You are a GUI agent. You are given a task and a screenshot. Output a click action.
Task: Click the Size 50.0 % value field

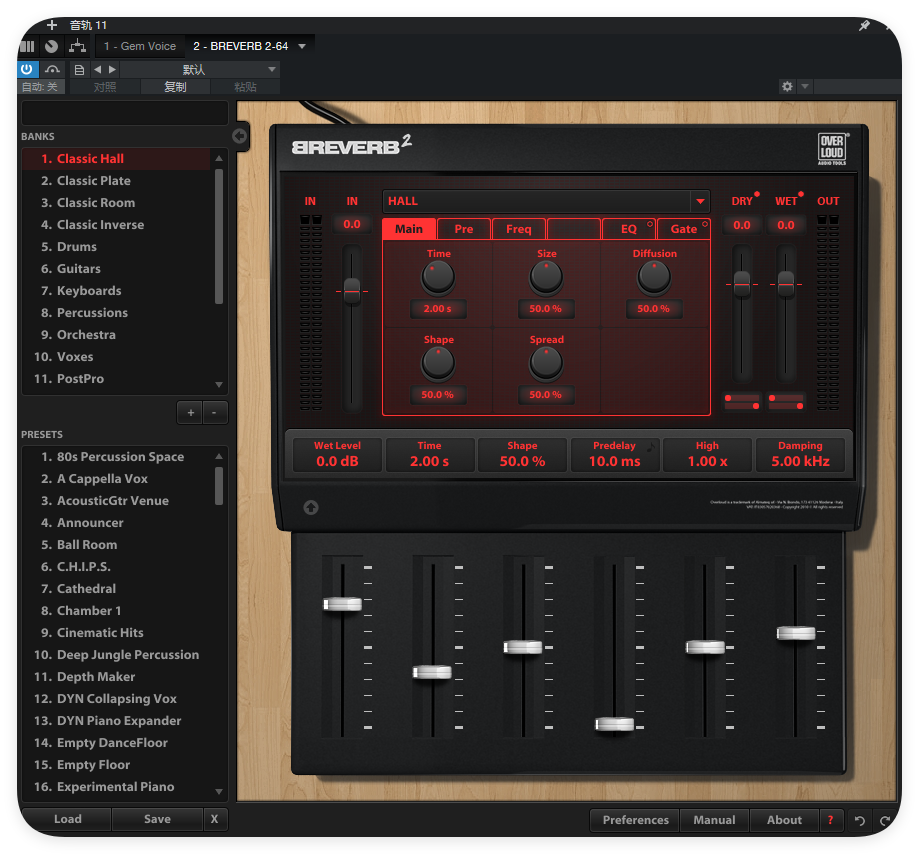546,309
